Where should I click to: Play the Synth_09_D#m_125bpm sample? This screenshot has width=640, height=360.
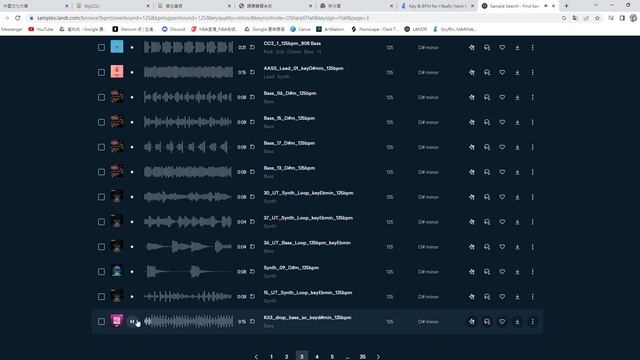pos(132,271)
